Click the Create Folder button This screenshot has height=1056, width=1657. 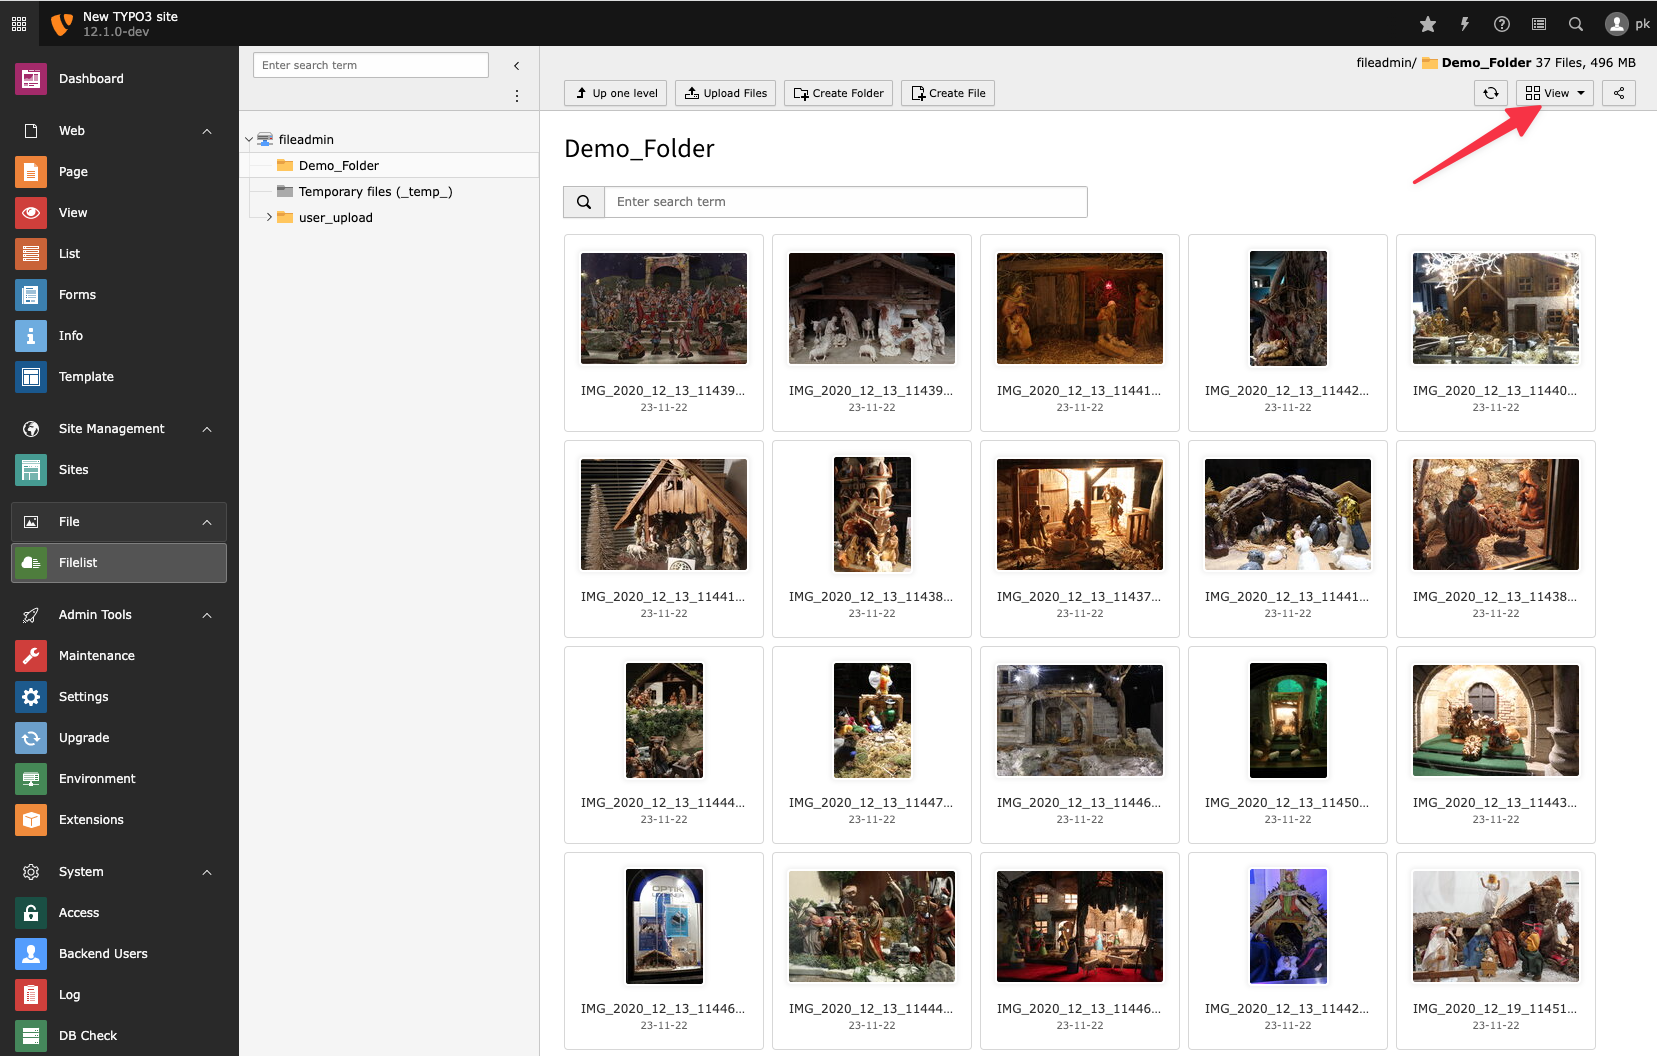(x=838, y=93)
